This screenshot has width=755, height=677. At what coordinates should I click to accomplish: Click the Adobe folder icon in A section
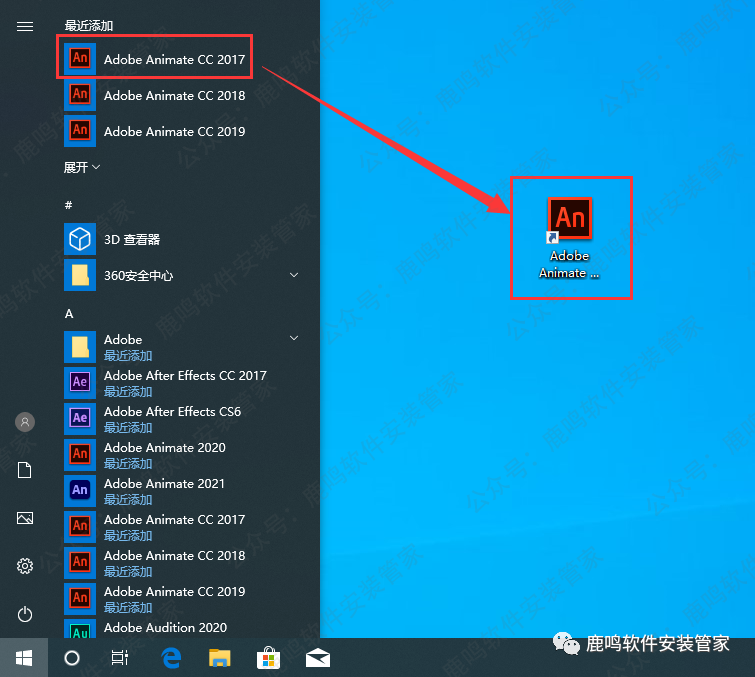(x=80, y=347)
